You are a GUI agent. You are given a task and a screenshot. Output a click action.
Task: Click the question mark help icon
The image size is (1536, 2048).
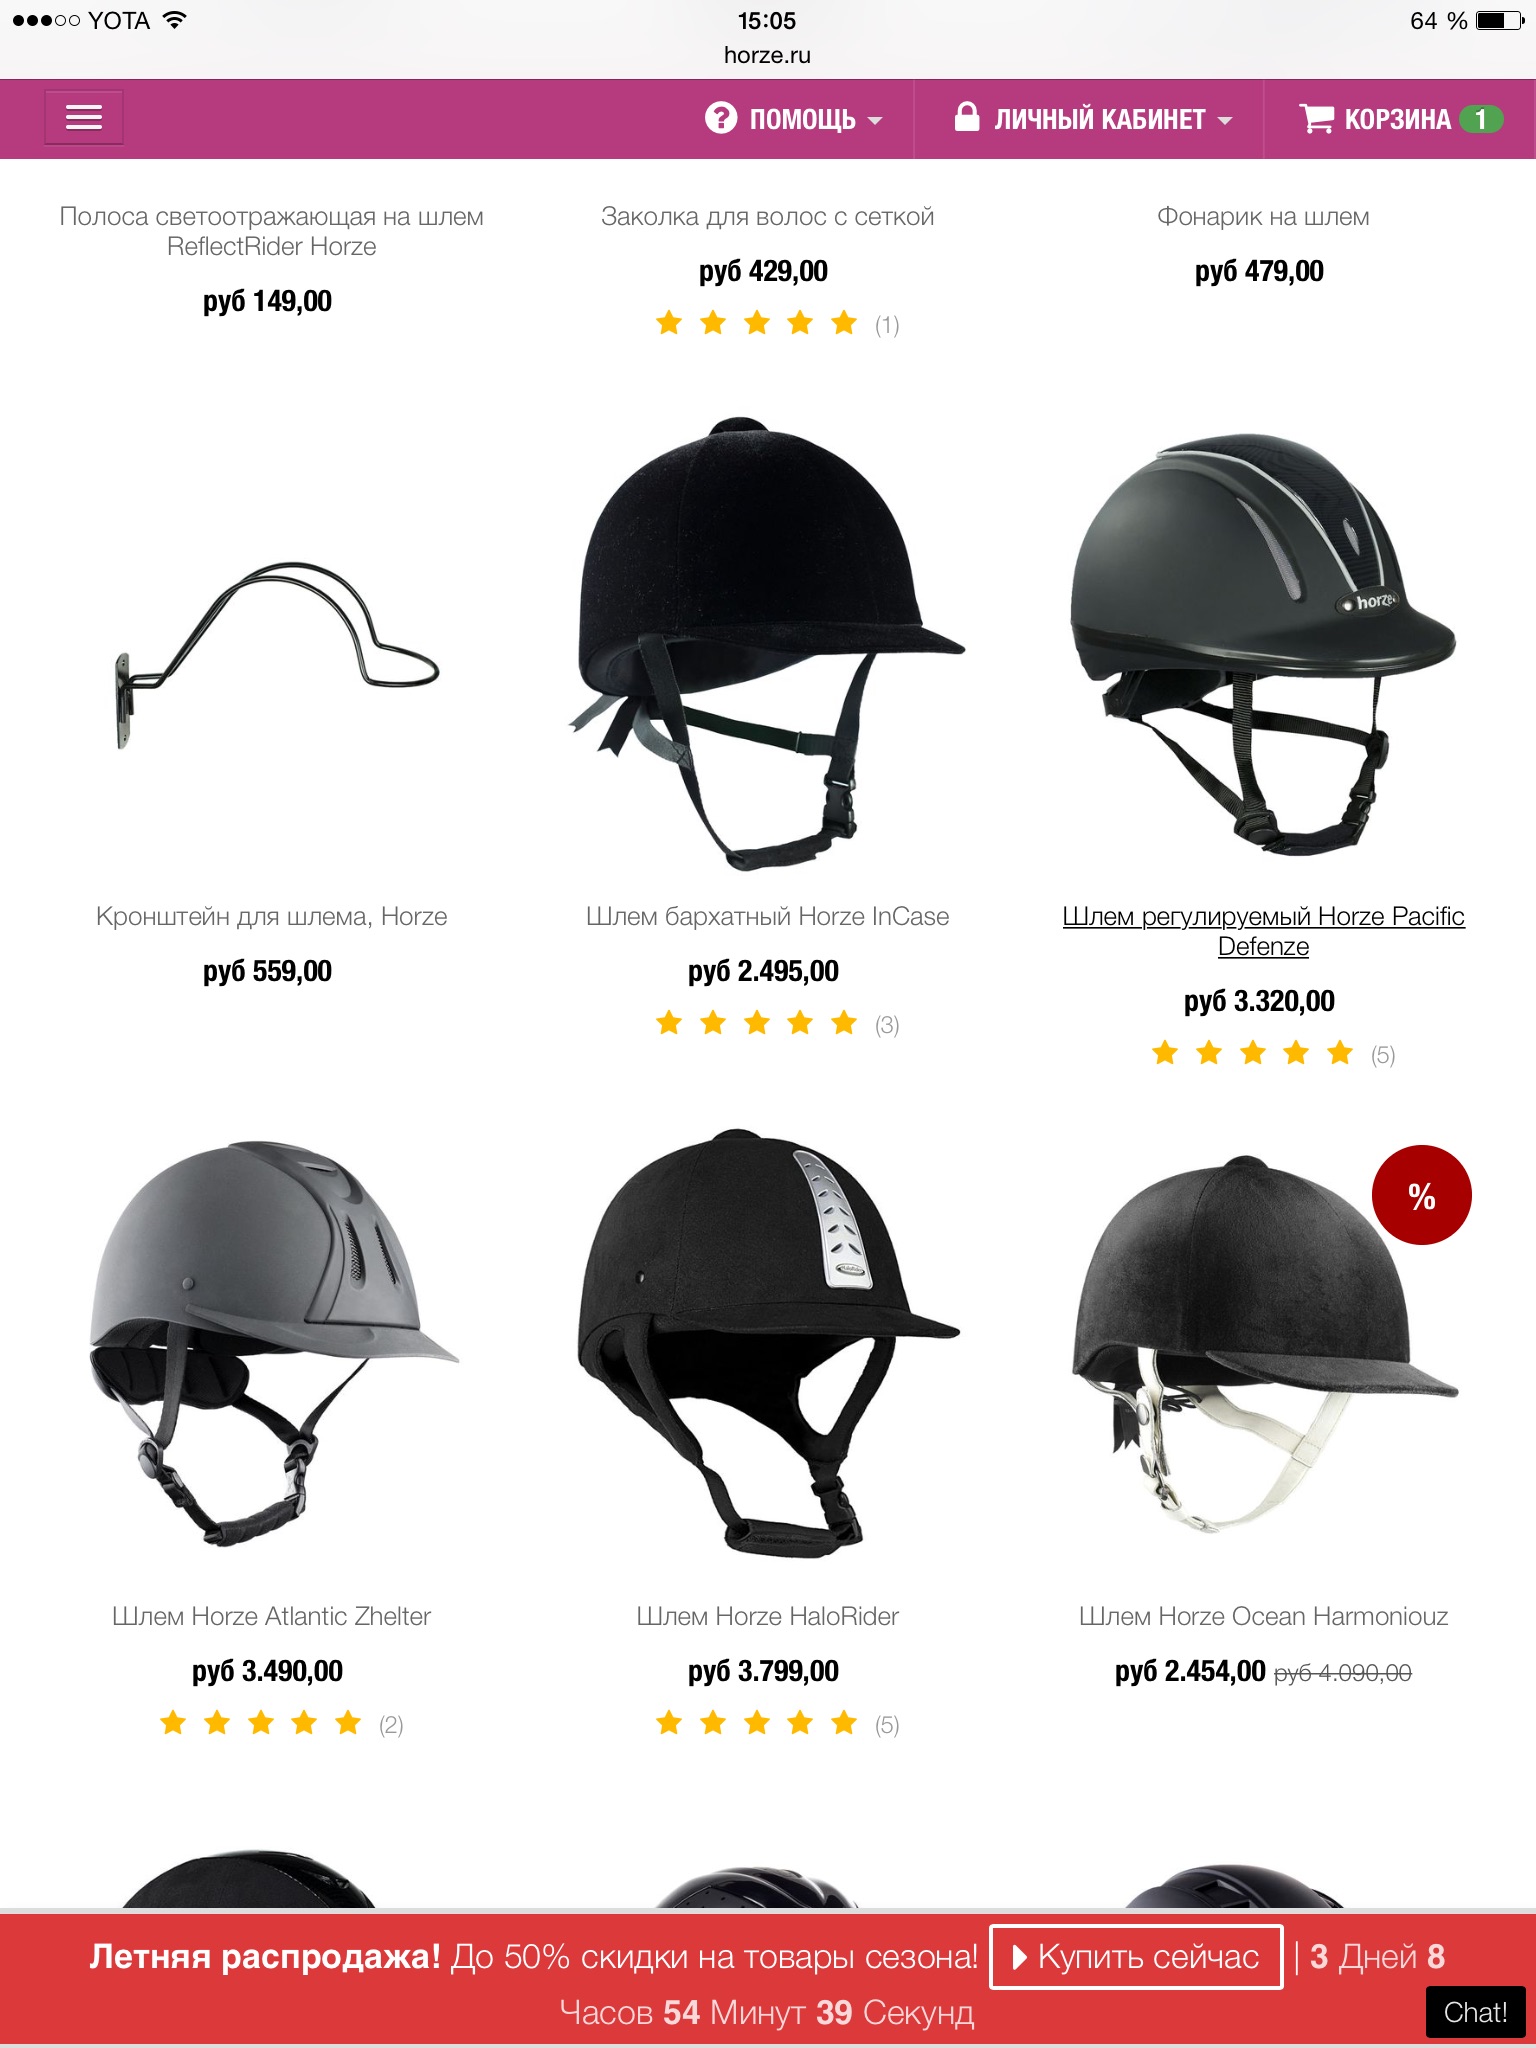coord(720,118)
